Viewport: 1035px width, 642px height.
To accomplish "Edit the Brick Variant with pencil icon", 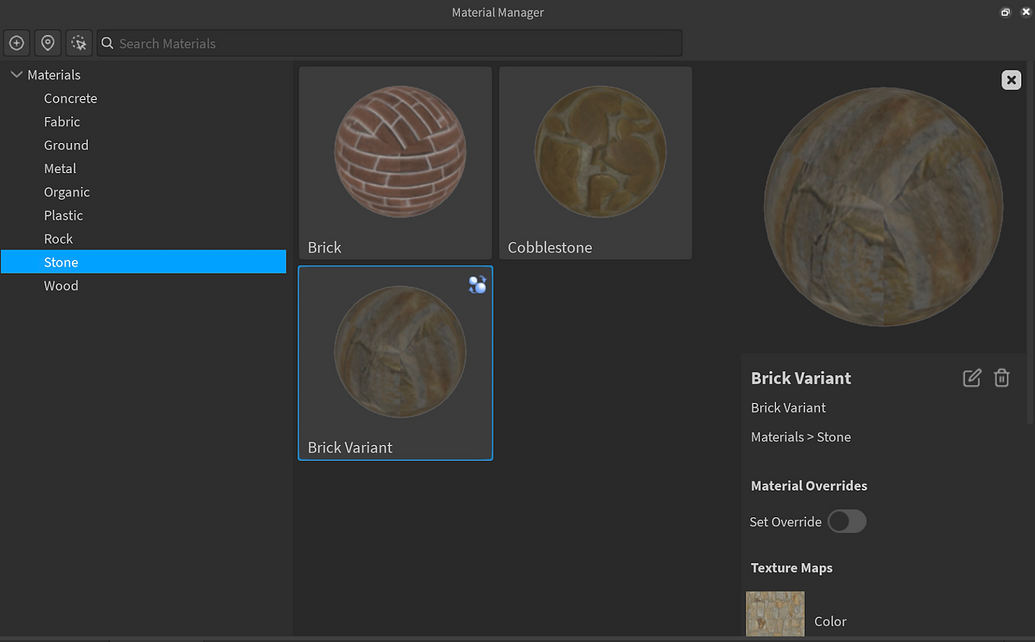I will coord(971,378).
